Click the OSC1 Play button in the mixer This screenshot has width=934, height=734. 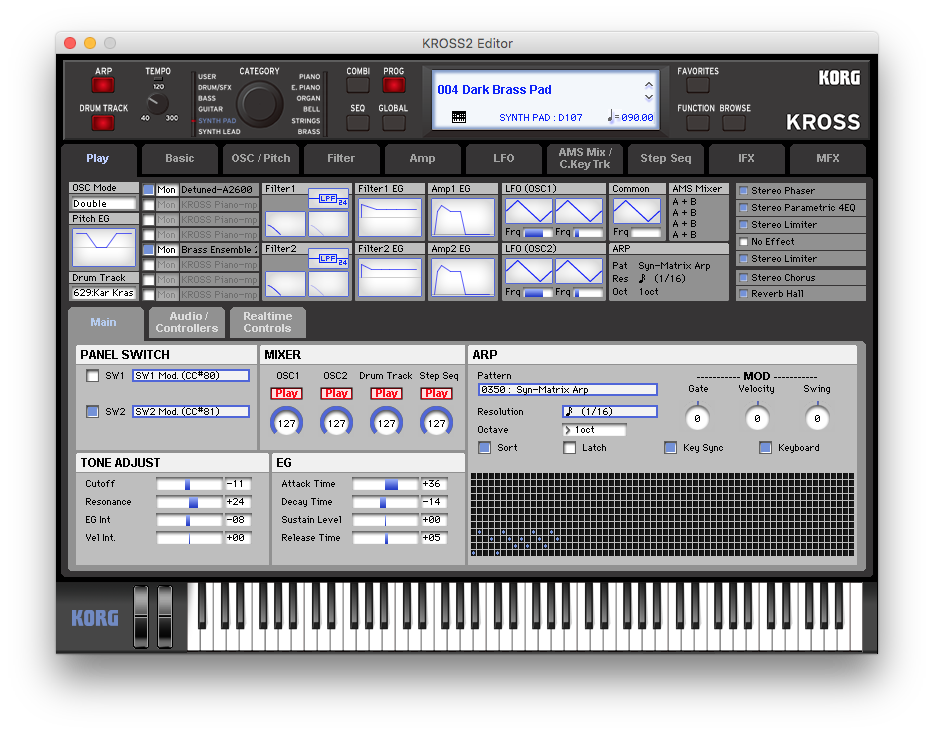point(287,394)
